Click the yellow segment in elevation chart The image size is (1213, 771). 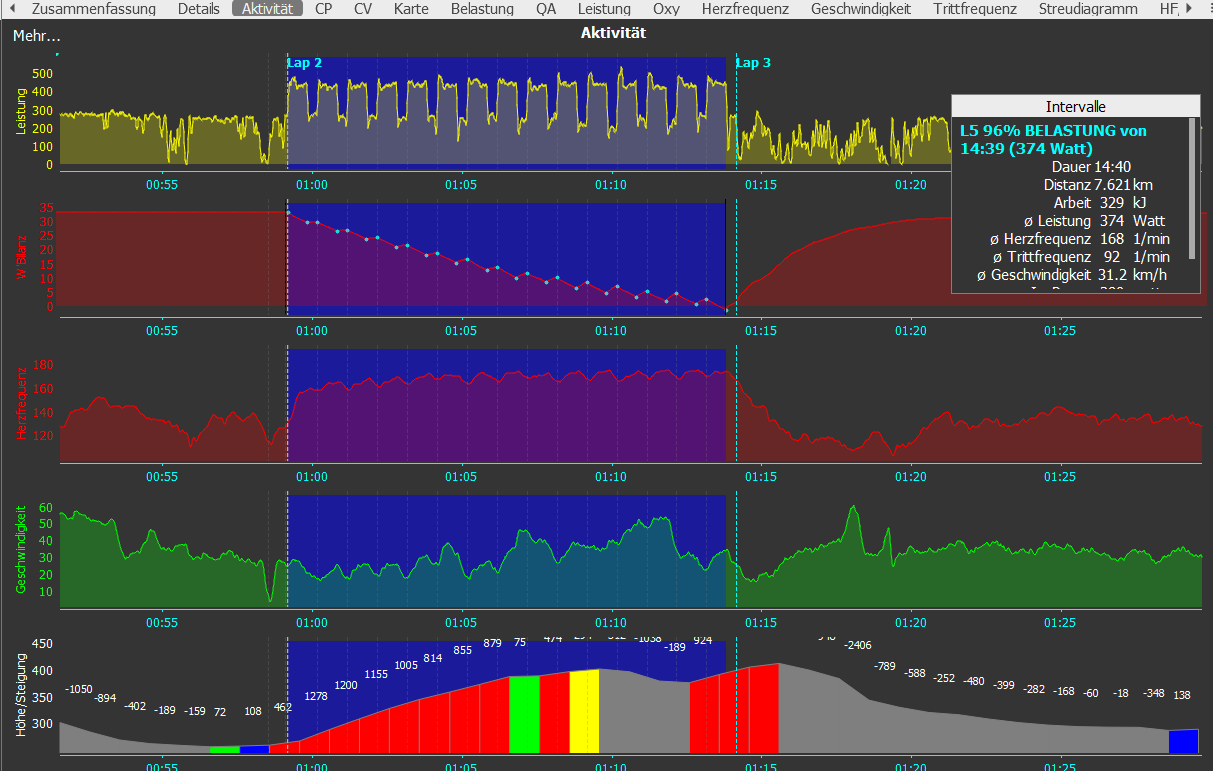584,711
